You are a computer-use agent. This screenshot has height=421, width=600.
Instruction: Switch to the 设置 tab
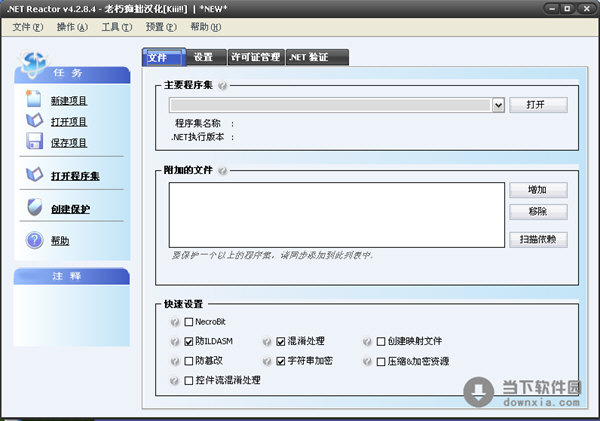click(x=207, y=57)
